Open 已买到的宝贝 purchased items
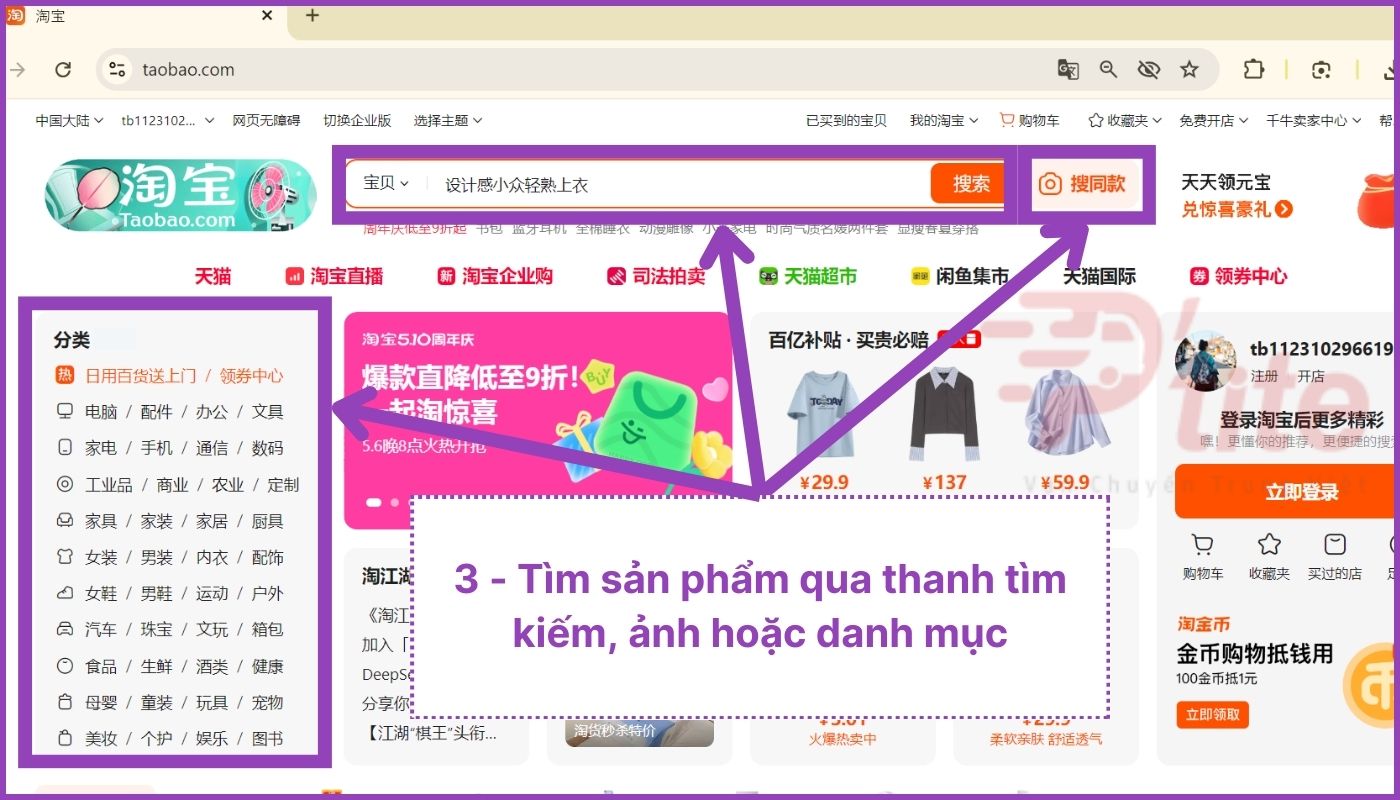 tap(846, 120)
